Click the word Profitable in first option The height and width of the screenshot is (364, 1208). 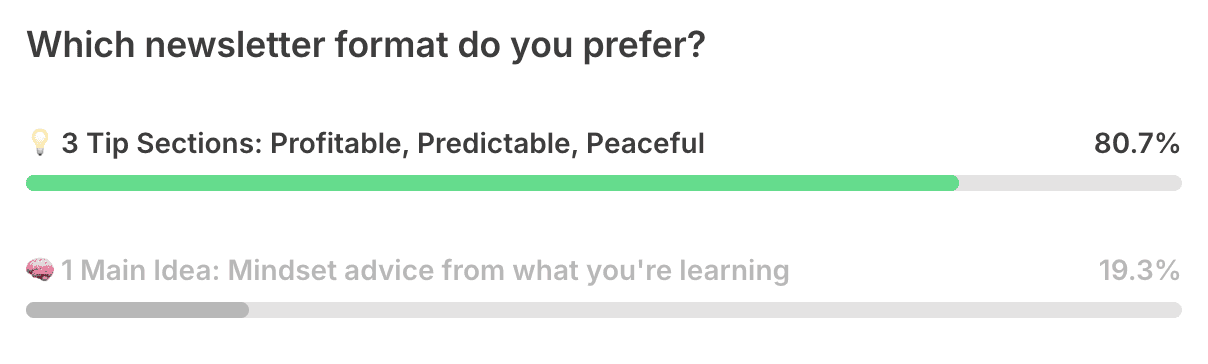[340, 145]
